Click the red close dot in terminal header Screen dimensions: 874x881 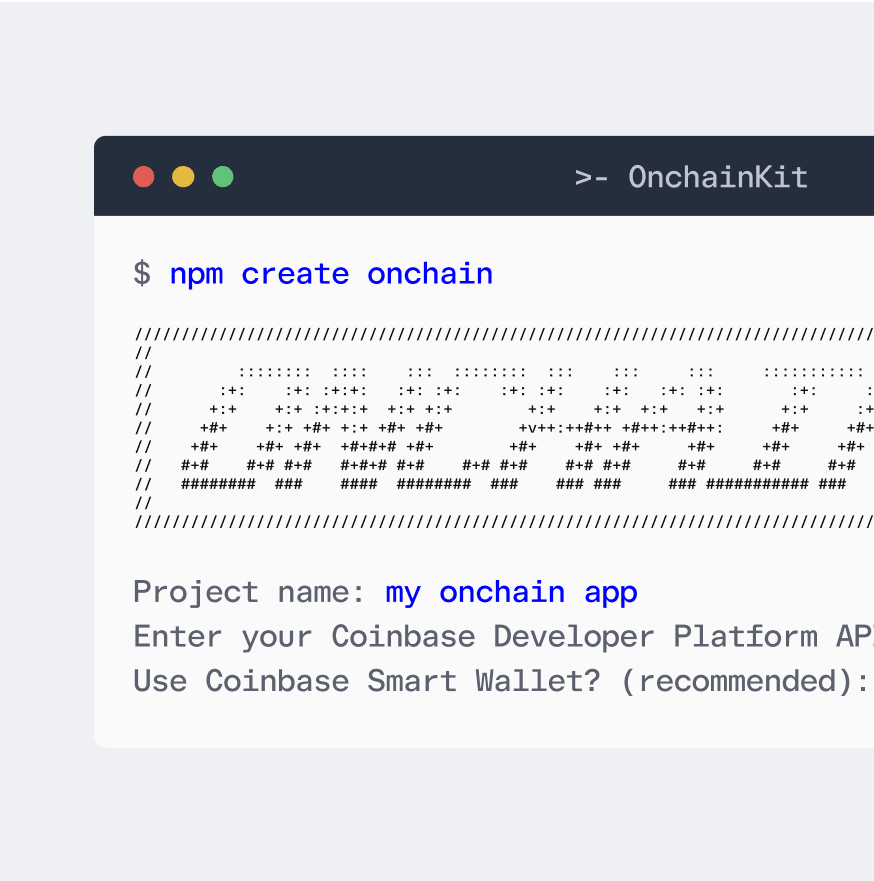click(144, 177)
